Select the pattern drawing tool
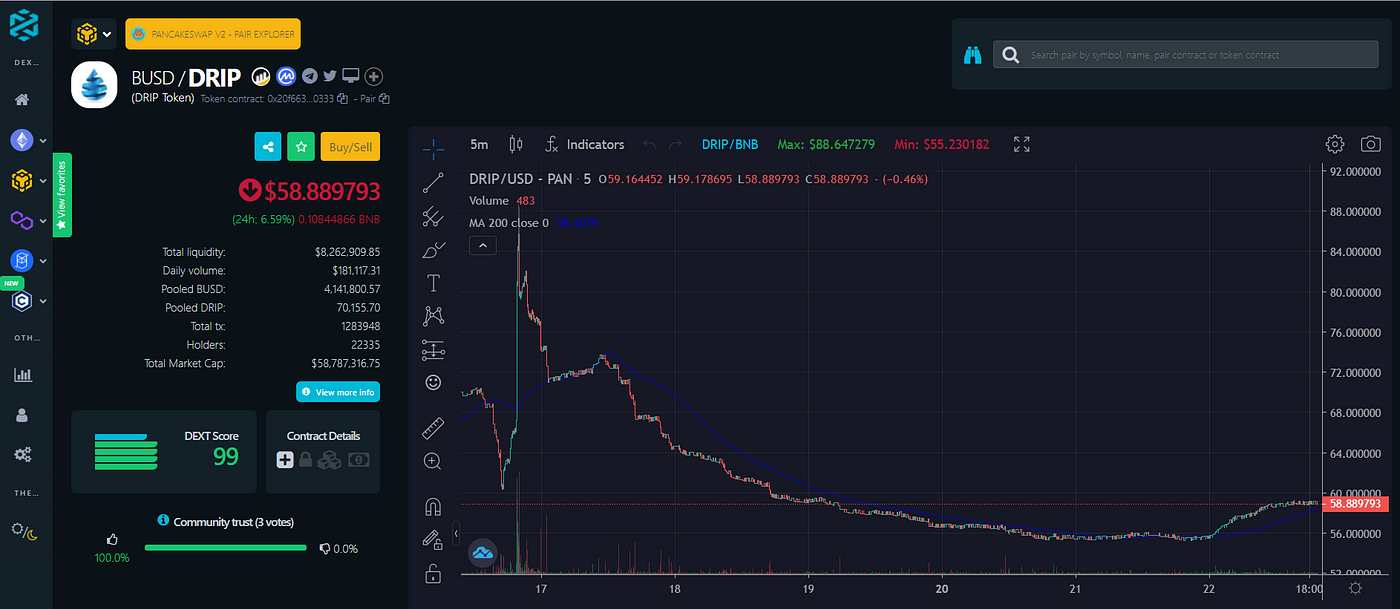Viewport: 1400px width, 609px height. click(433, 316)
